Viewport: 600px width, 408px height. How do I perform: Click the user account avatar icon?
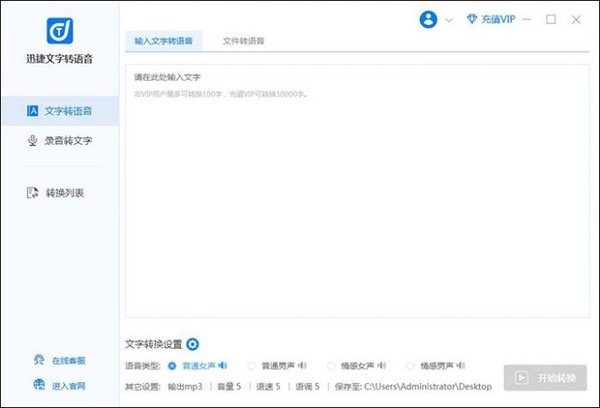point(429,19)
